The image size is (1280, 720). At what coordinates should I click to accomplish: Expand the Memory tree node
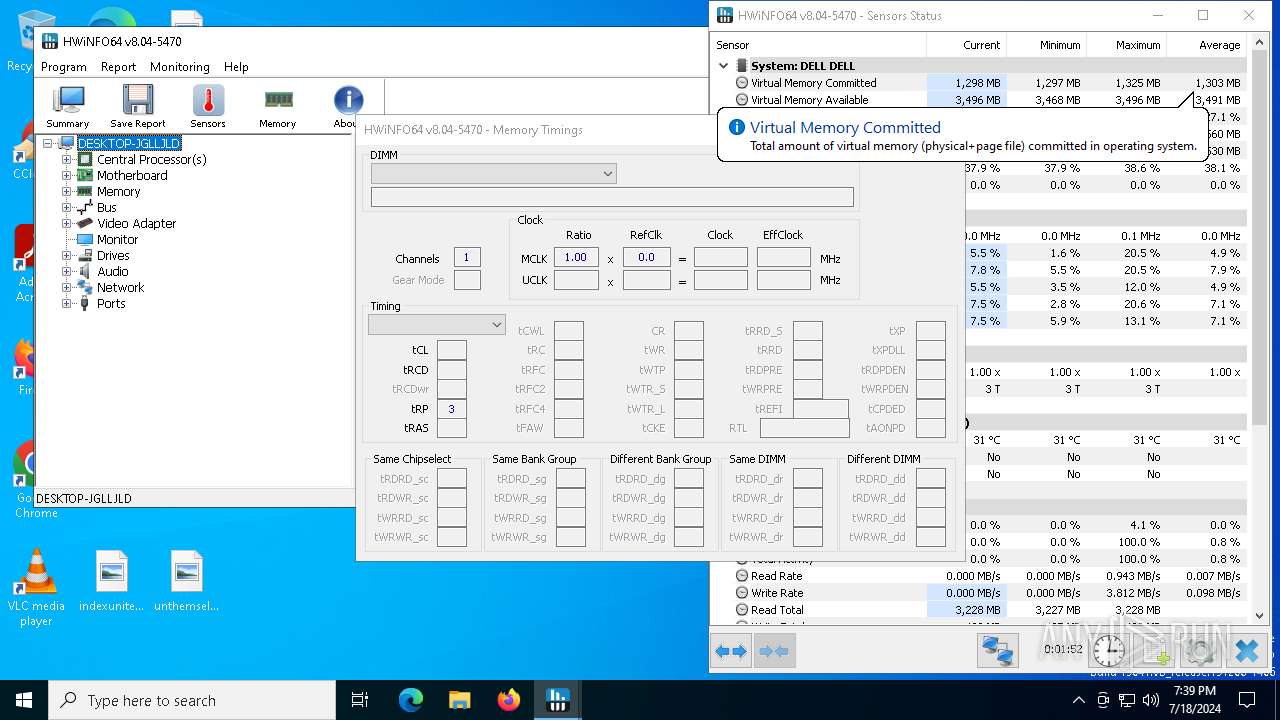67,191
